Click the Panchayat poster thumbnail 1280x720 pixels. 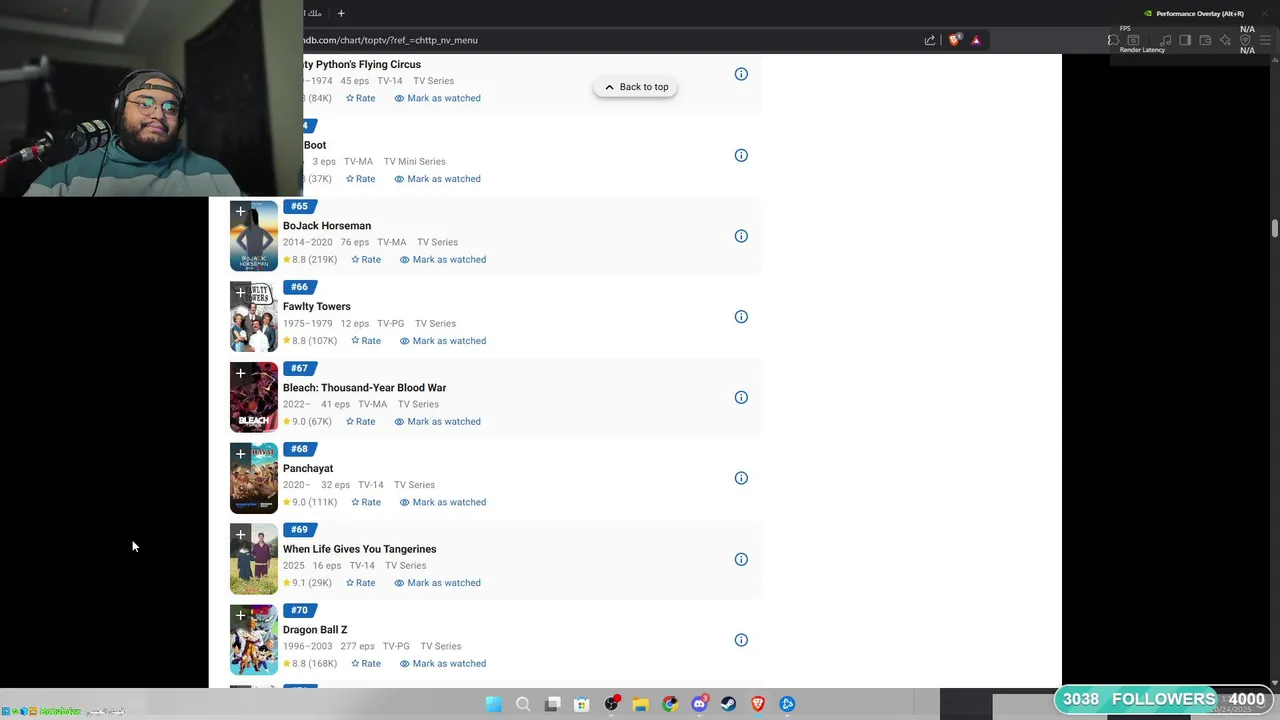point(254,479)
